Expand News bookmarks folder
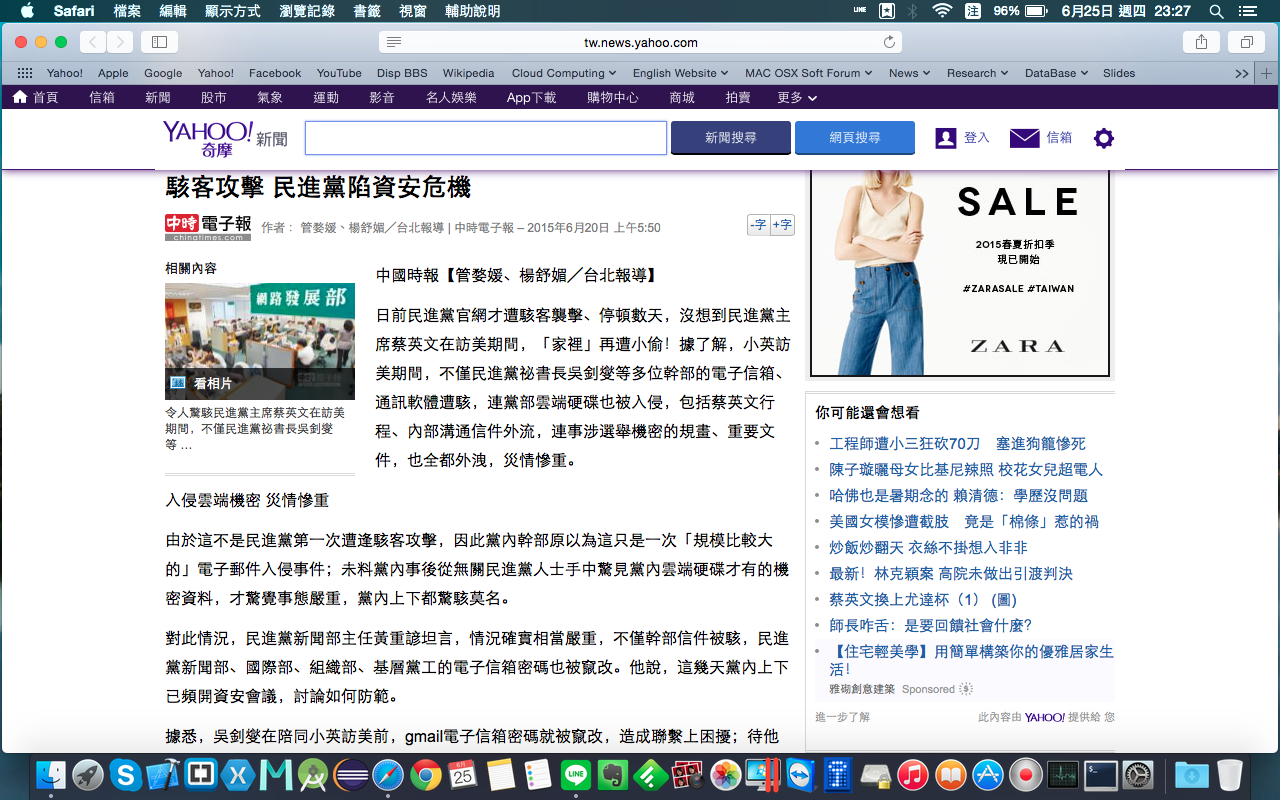The height and width of the screenshot is (800, 1280). coord(909,73)
